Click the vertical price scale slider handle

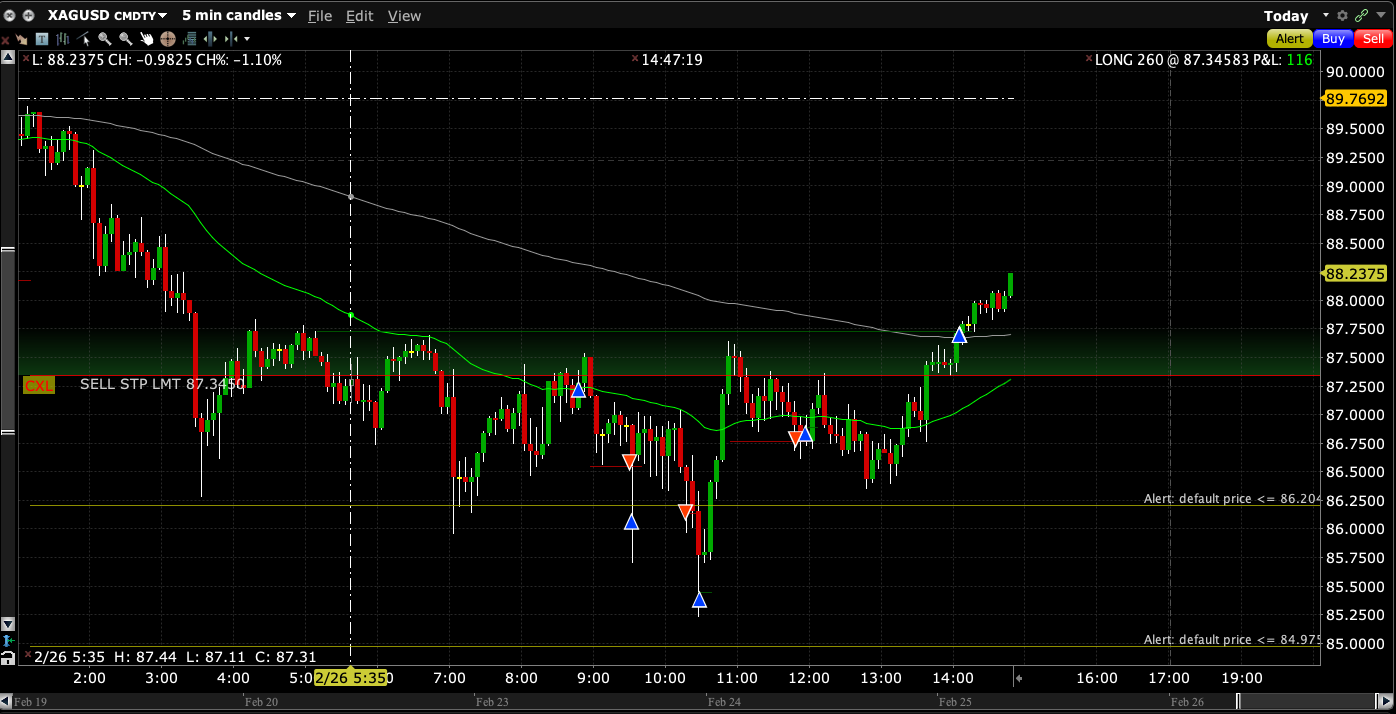(x=8, y=340)
